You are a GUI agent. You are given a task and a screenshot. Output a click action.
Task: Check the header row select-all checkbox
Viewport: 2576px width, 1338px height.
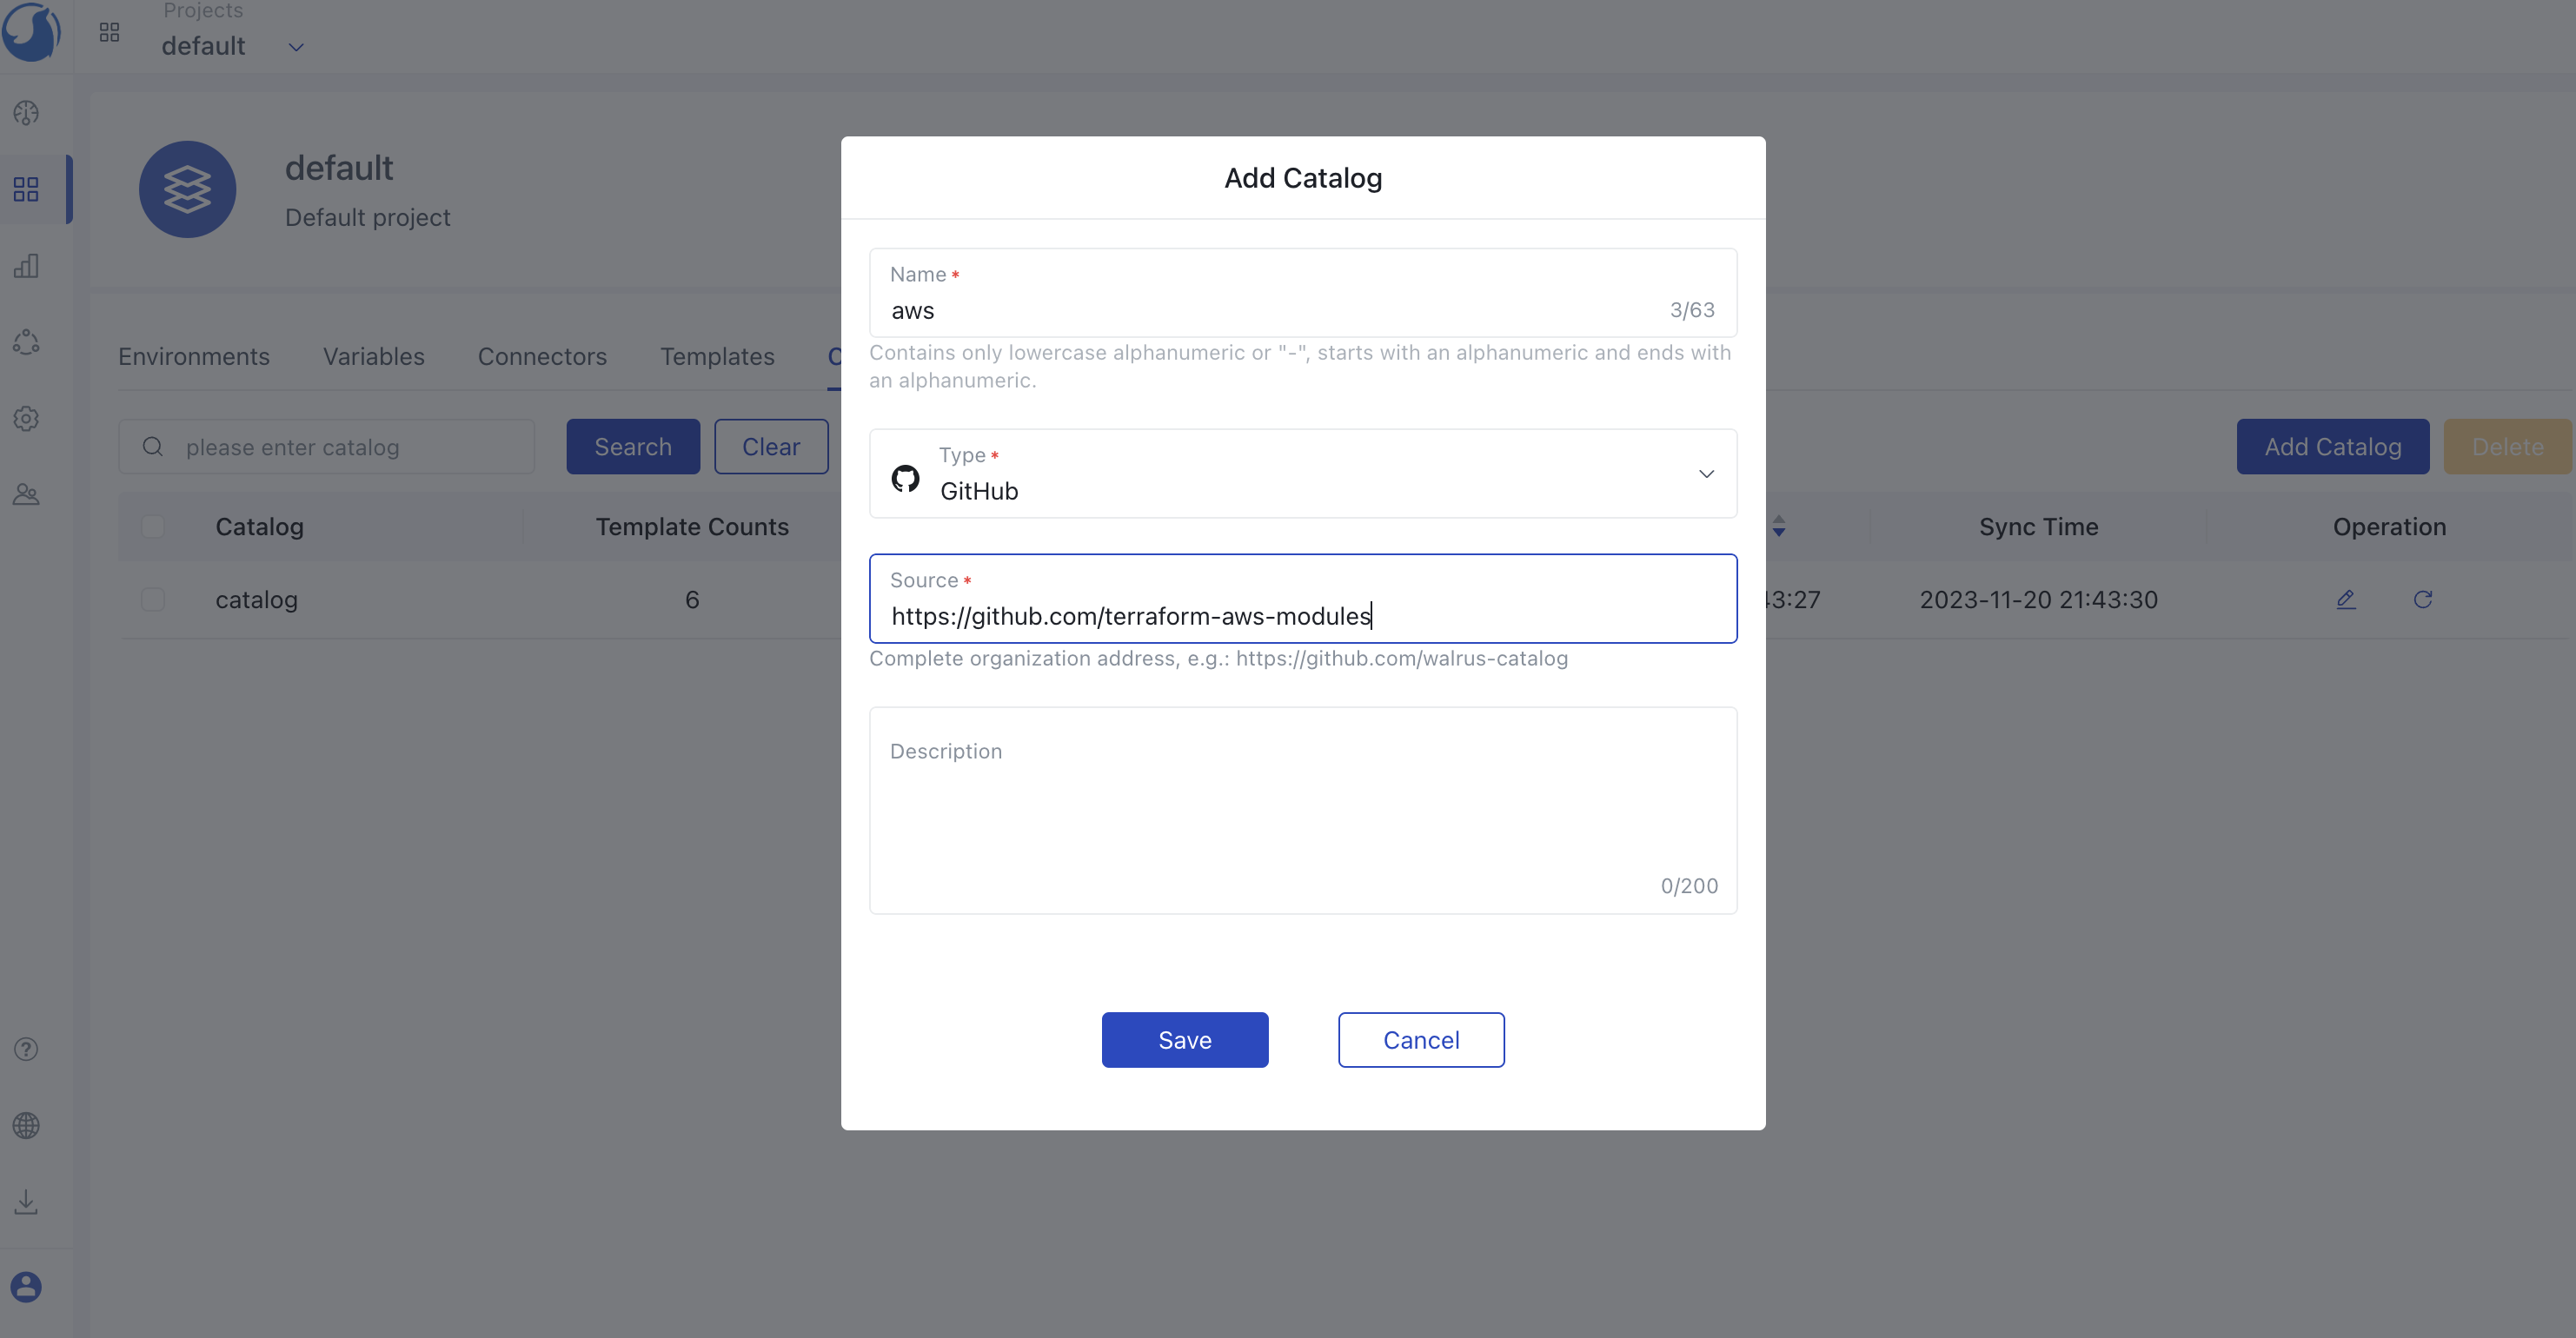coord(153,526)
